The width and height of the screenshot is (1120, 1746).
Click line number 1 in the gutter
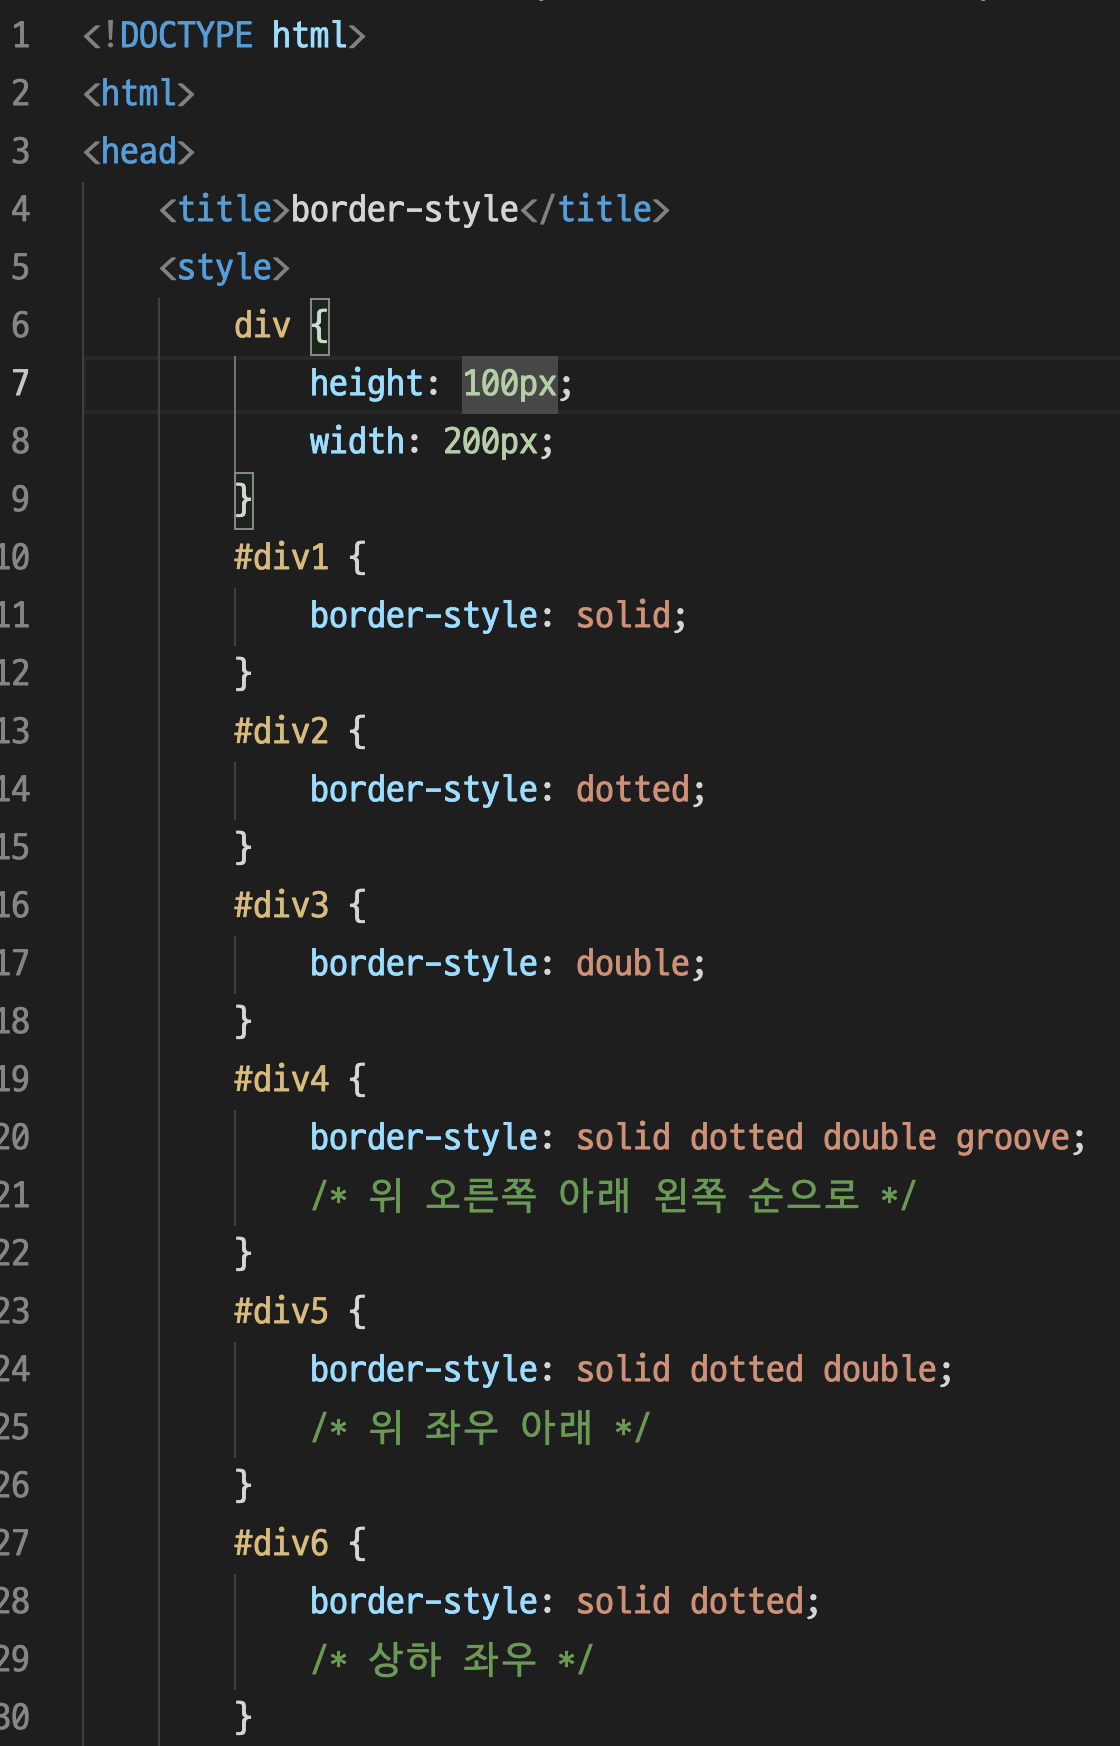20,36
